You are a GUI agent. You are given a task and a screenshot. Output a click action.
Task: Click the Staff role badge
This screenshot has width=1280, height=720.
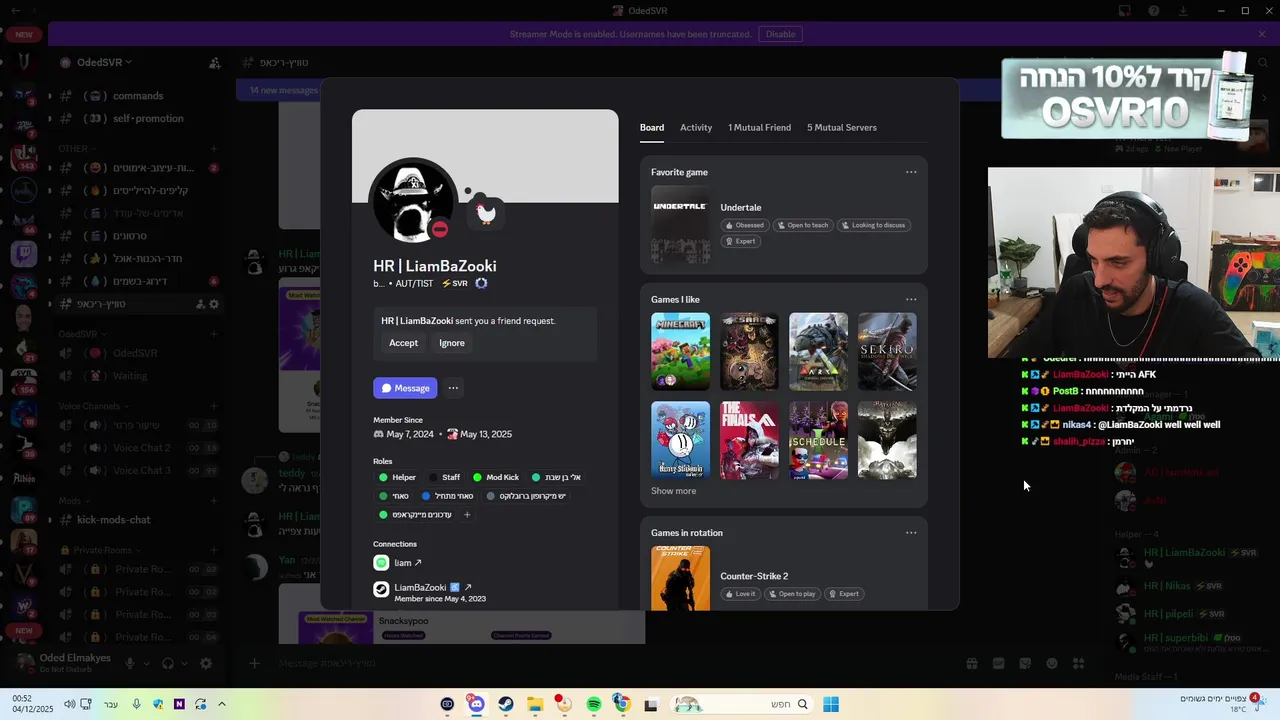pos(444,477)
